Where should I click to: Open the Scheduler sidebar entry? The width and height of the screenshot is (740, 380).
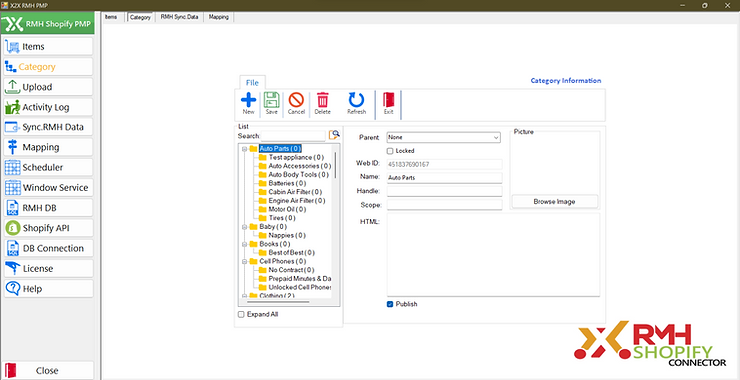(x=48, y=168)
